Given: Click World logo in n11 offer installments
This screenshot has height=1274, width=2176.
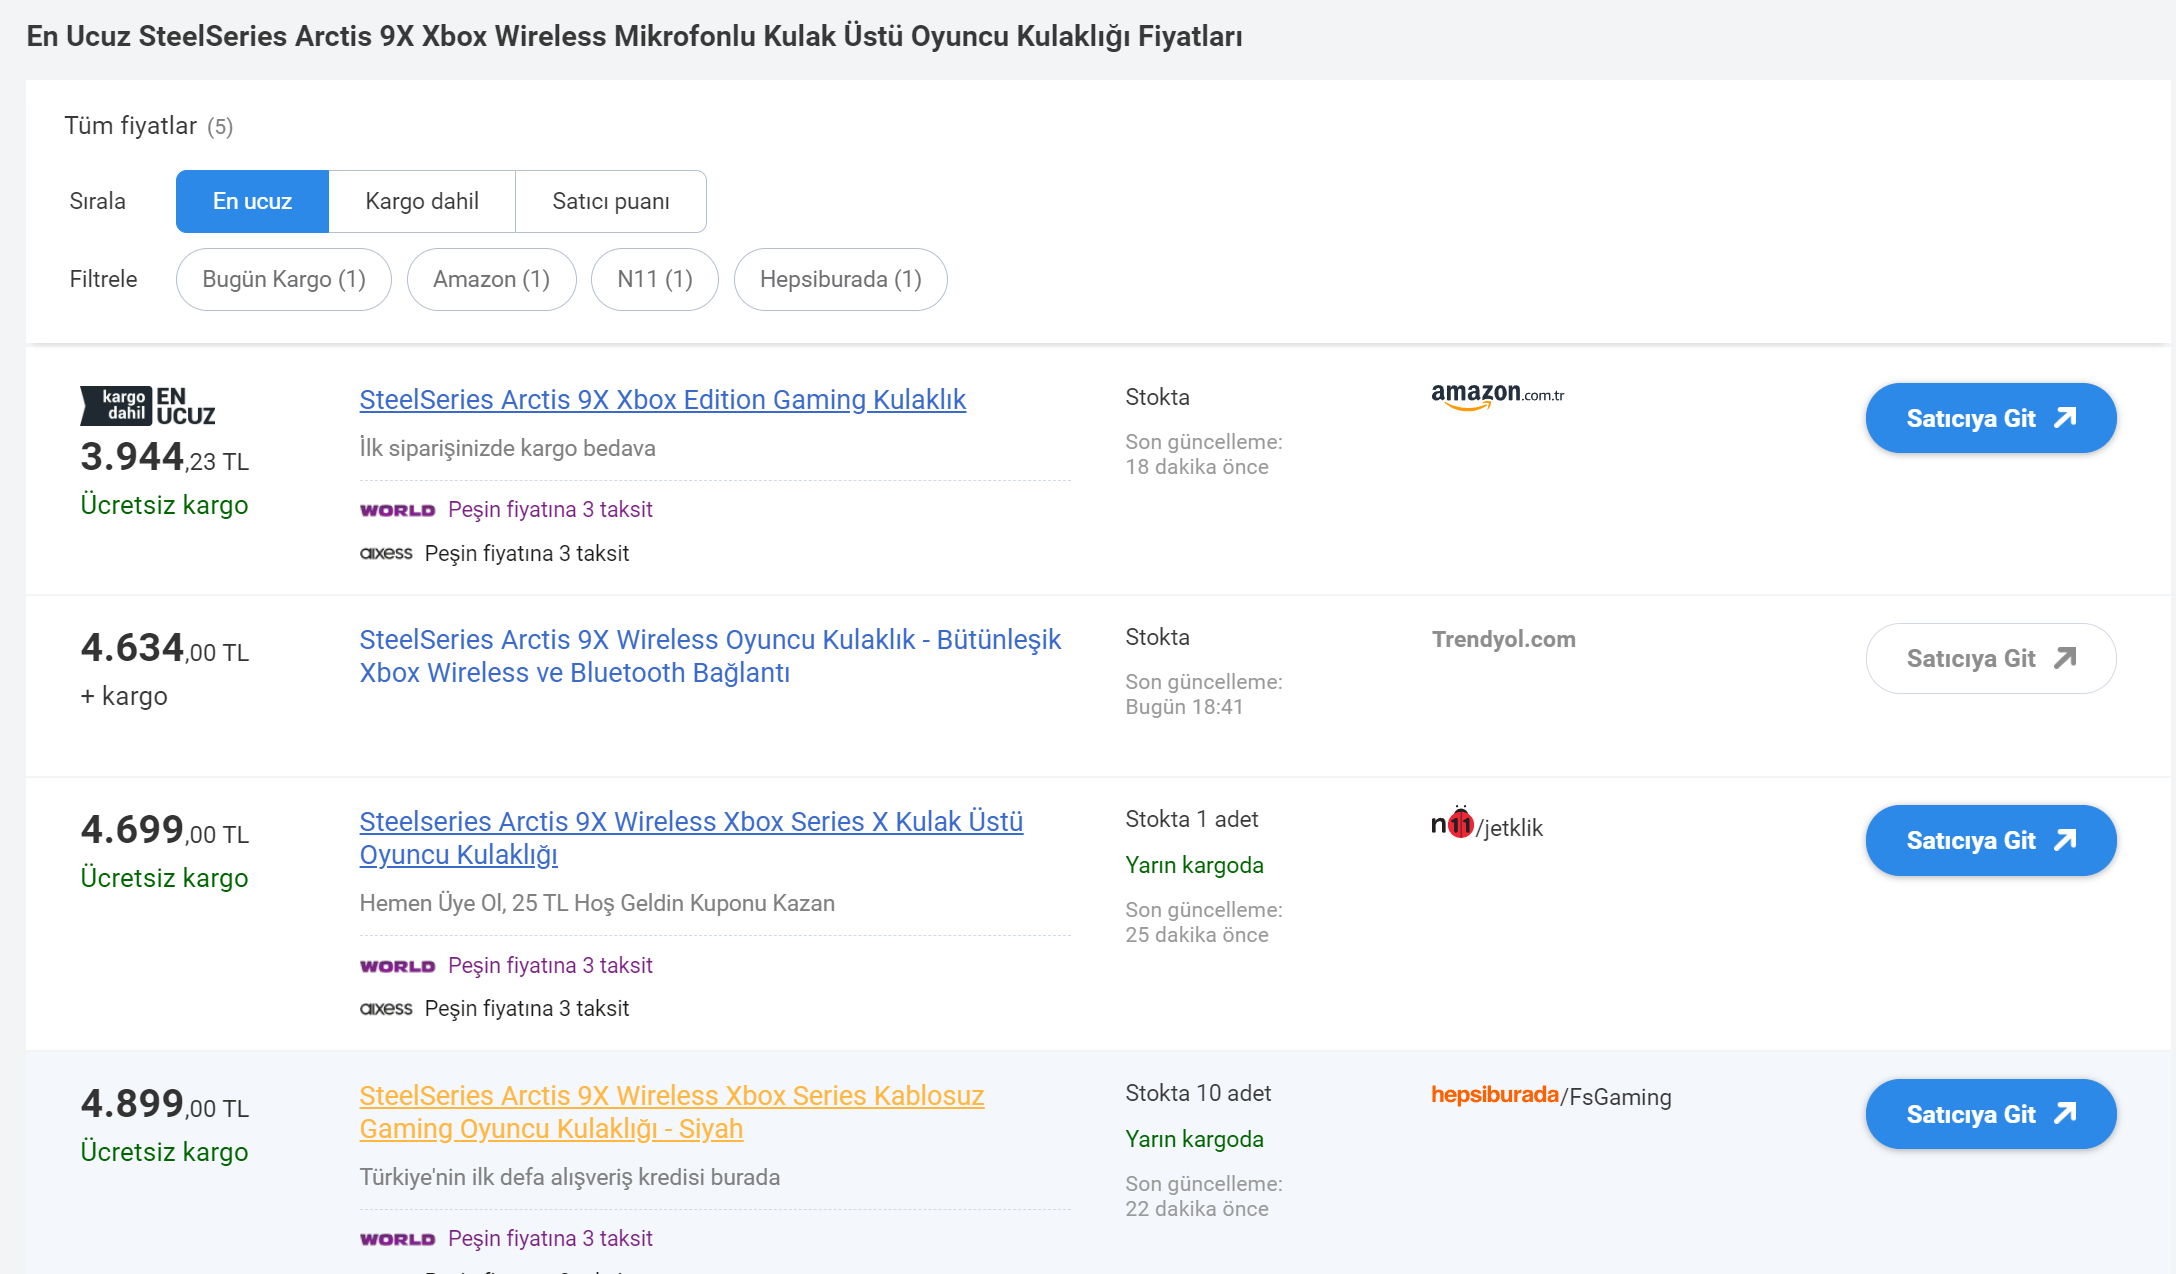Looking at the screenshot, I should click(x=398, y=966).
